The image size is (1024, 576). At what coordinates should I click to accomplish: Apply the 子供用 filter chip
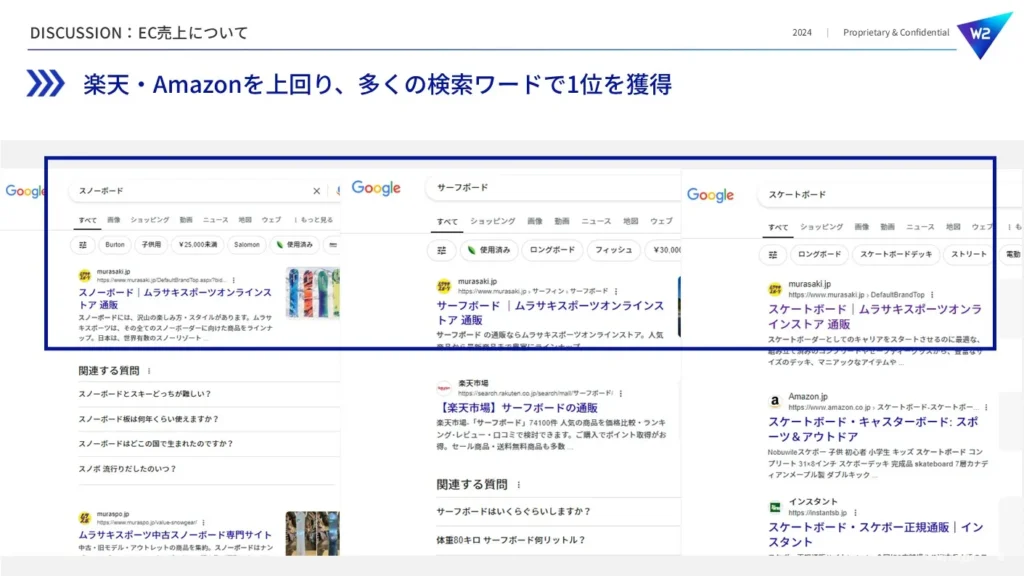pos(152,245)
